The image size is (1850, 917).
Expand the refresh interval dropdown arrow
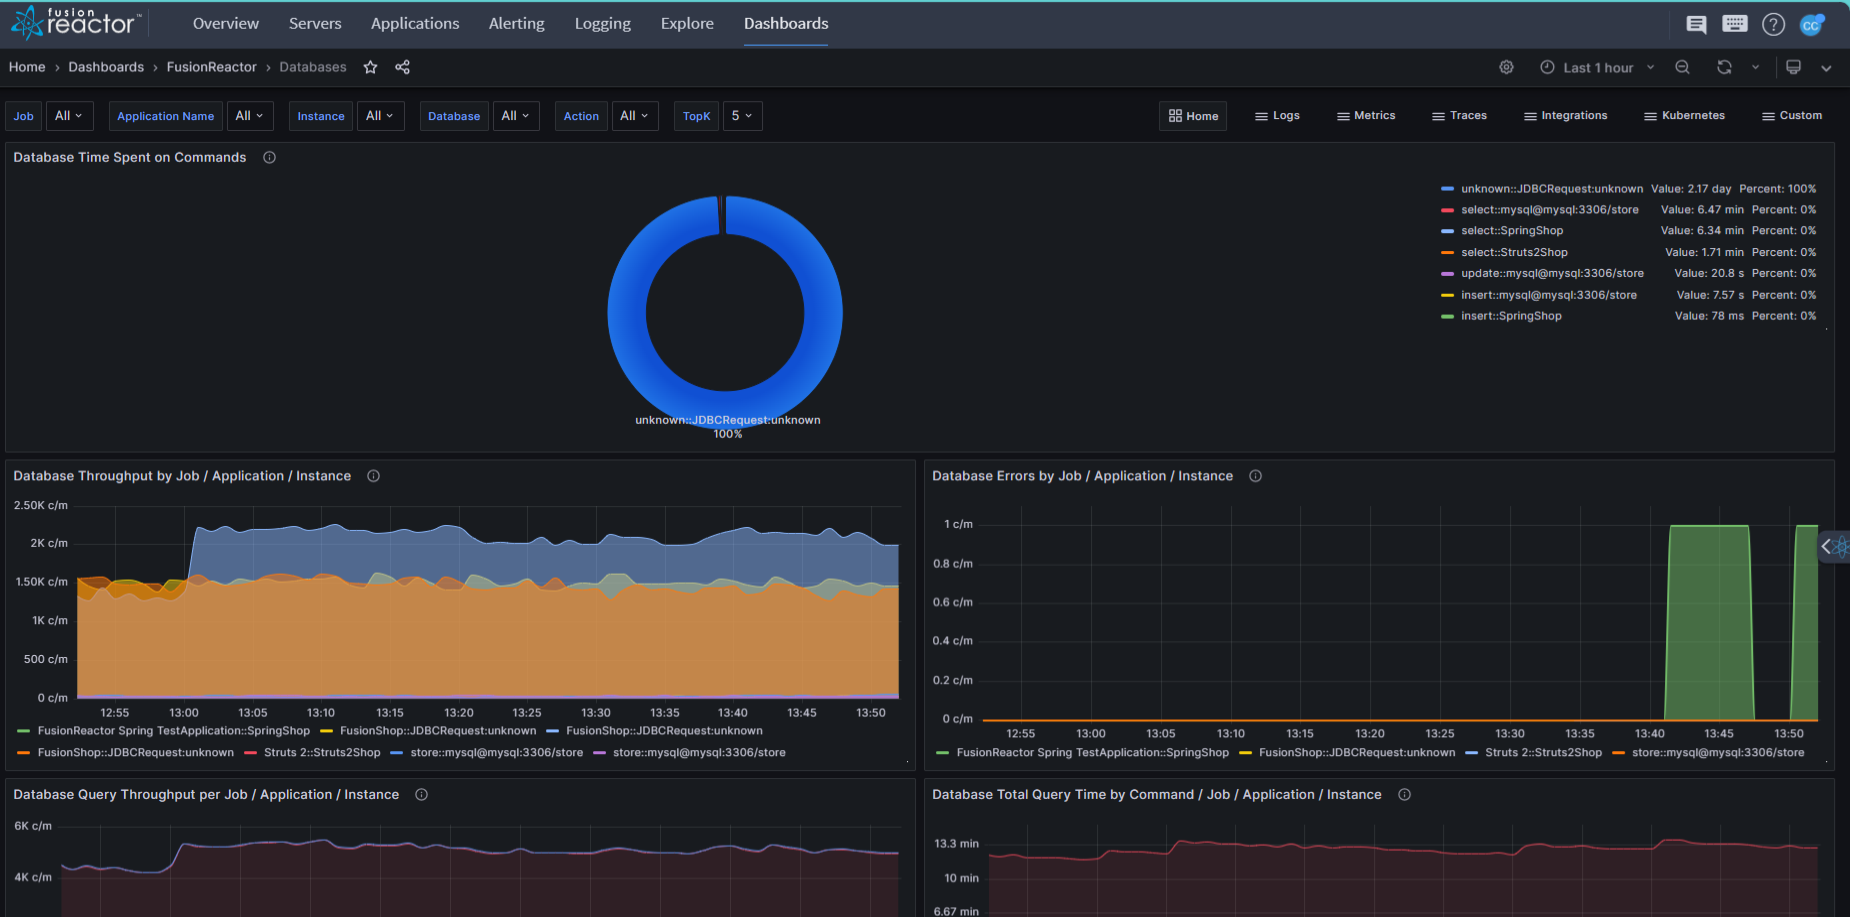coord(1755,67)
